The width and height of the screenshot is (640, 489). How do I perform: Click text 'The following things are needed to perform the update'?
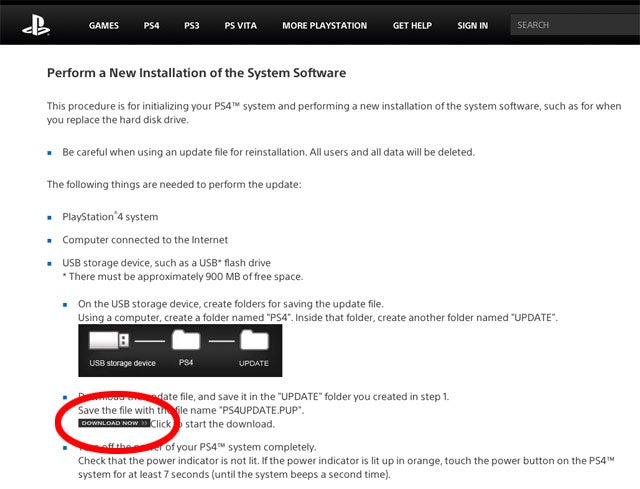(174, 184)
